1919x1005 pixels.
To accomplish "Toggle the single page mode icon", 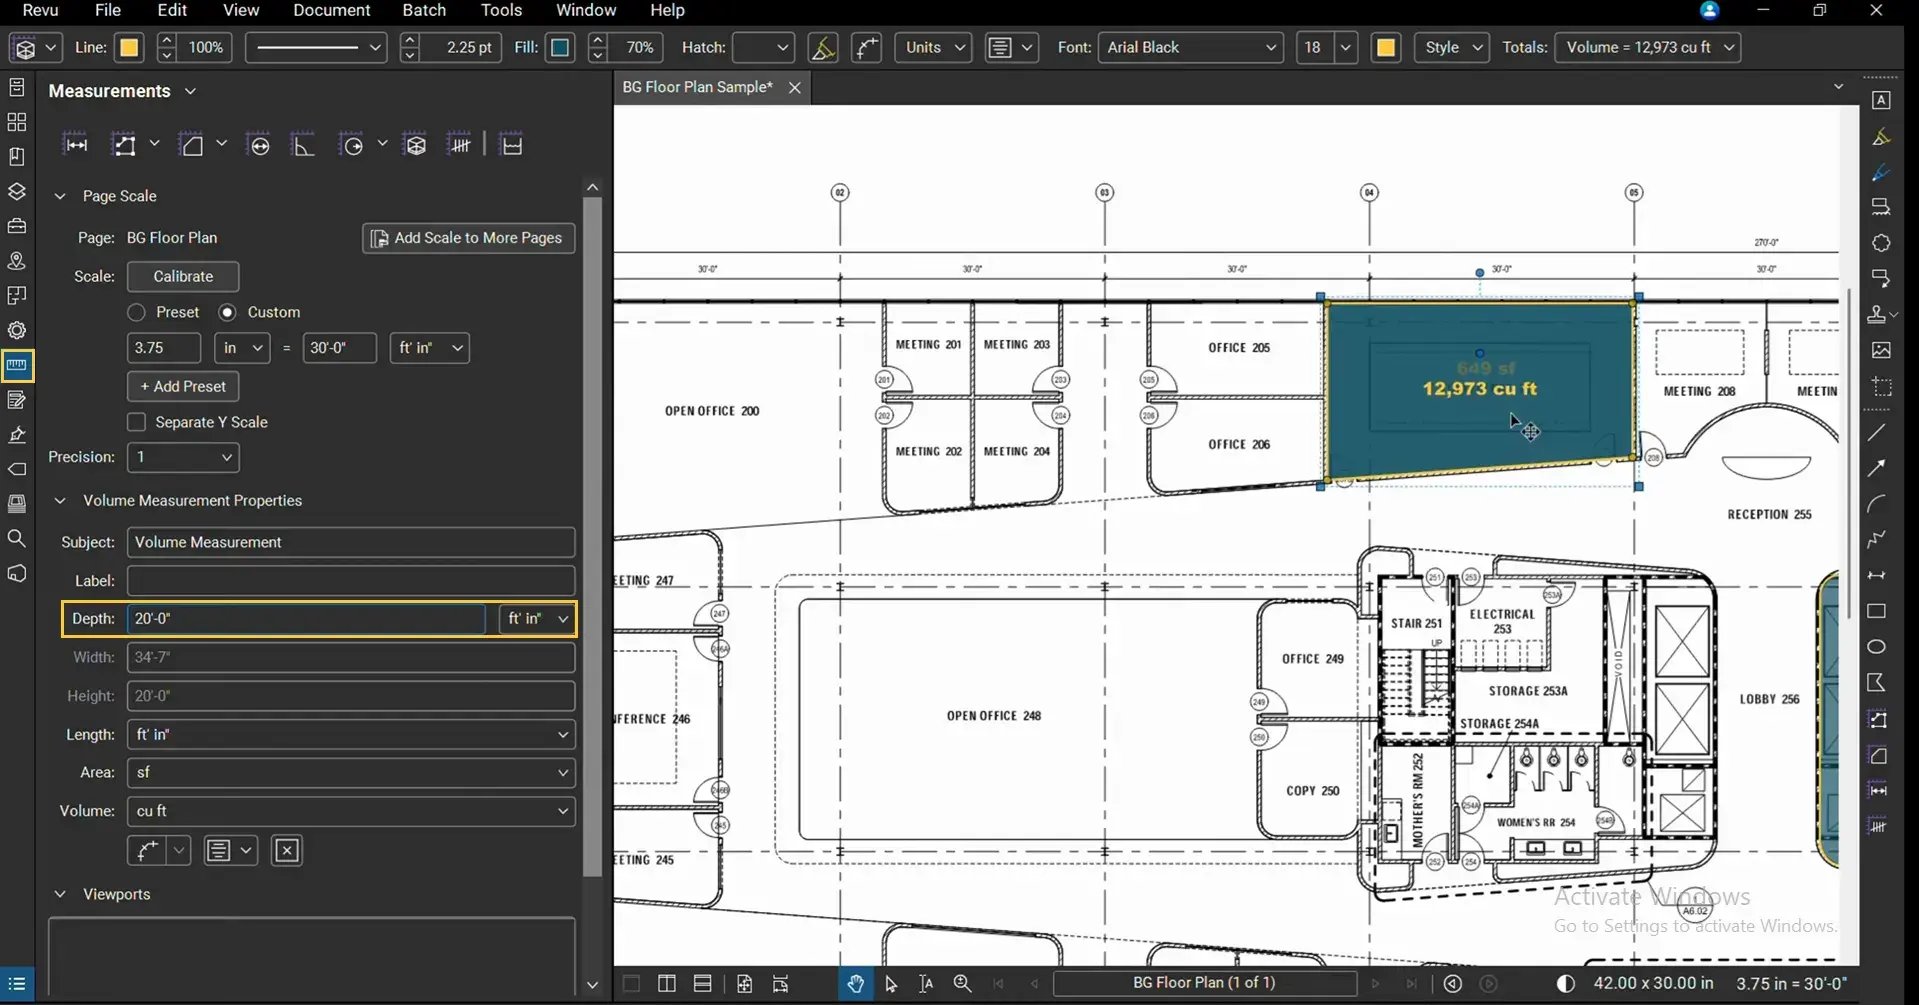I will (x=631, y=983).
